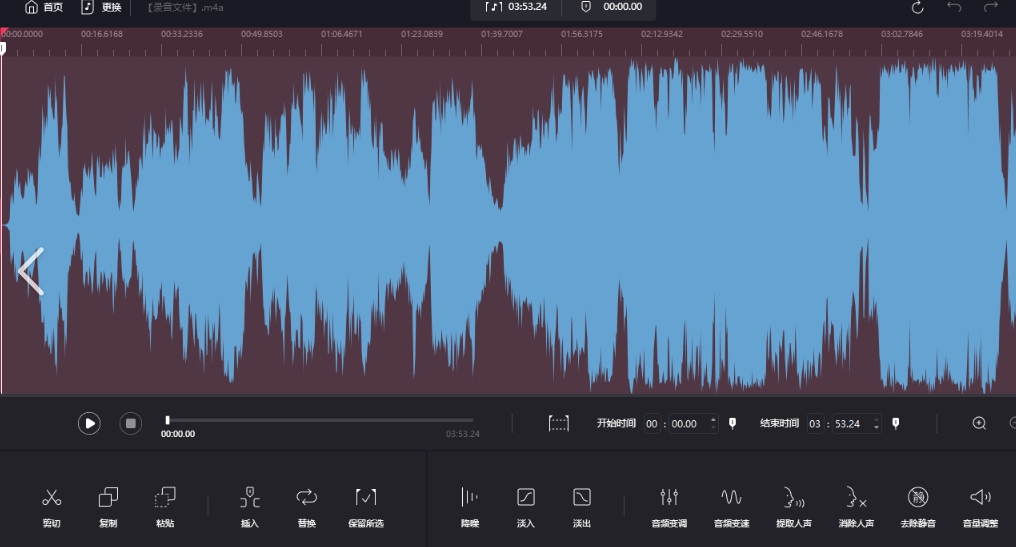Click the 剪切 (cut) scissors tool

(51, 506)
